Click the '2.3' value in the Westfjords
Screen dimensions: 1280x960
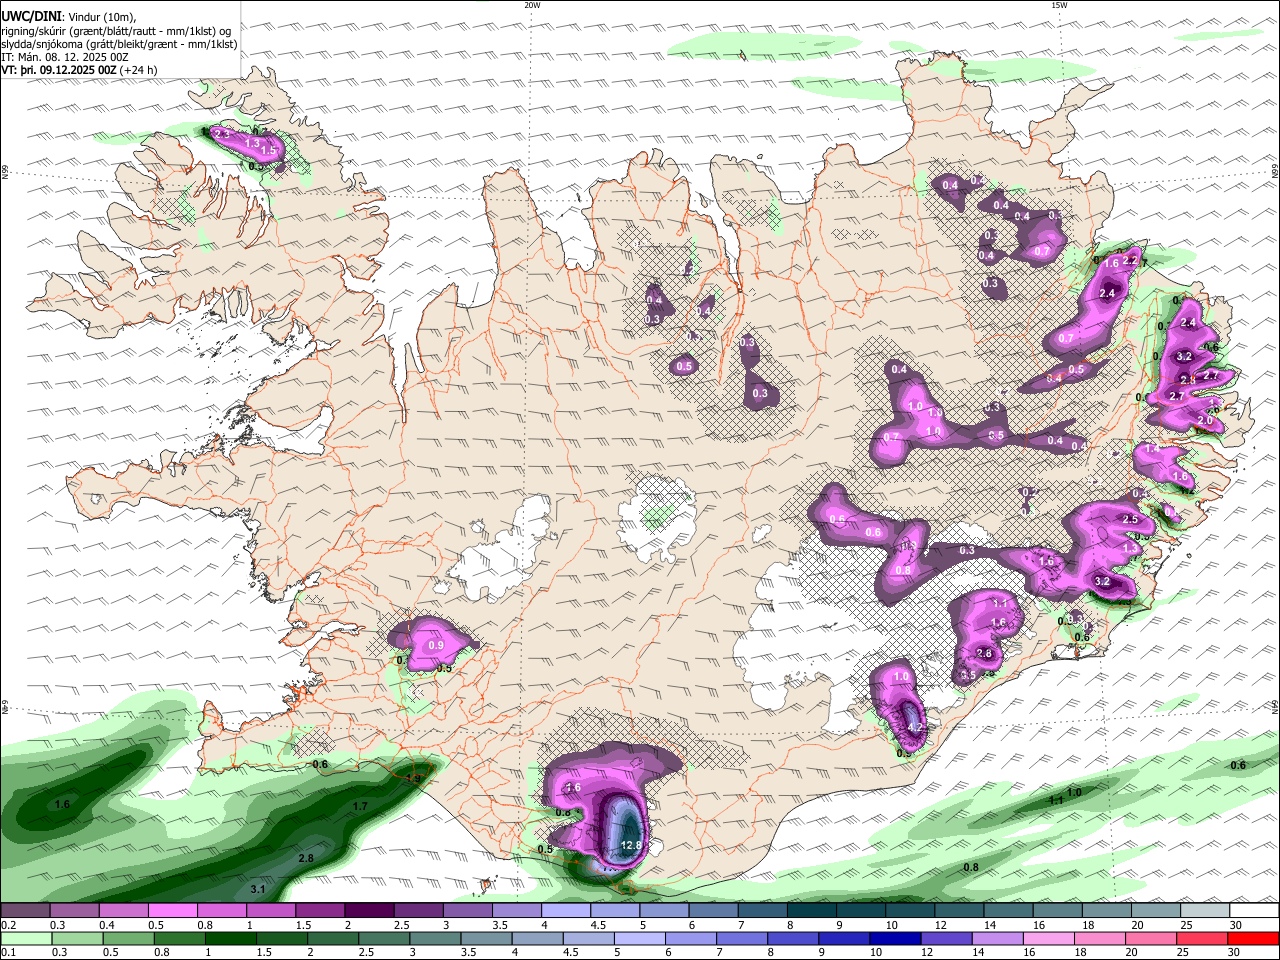(x=222, y=133)
